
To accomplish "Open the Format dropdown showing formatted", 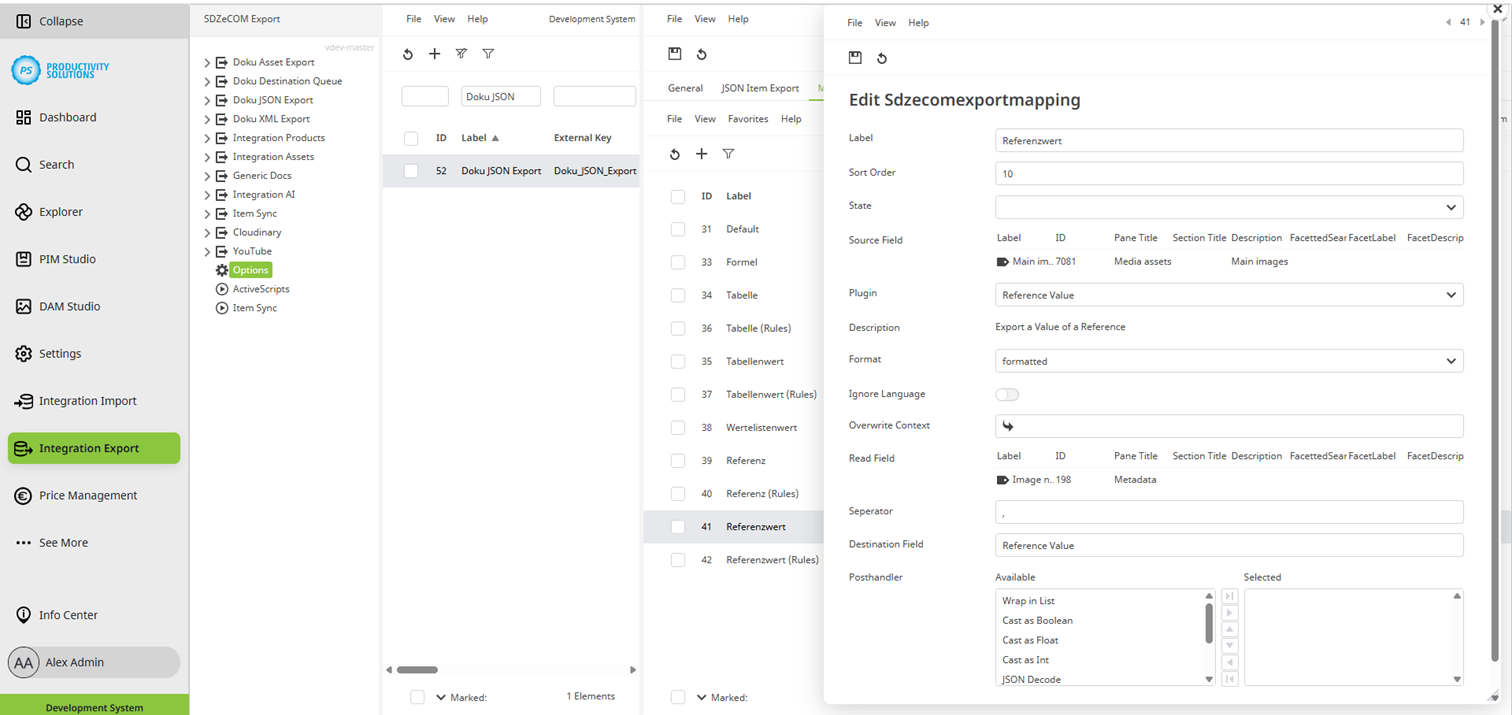I will (1228, 360).
